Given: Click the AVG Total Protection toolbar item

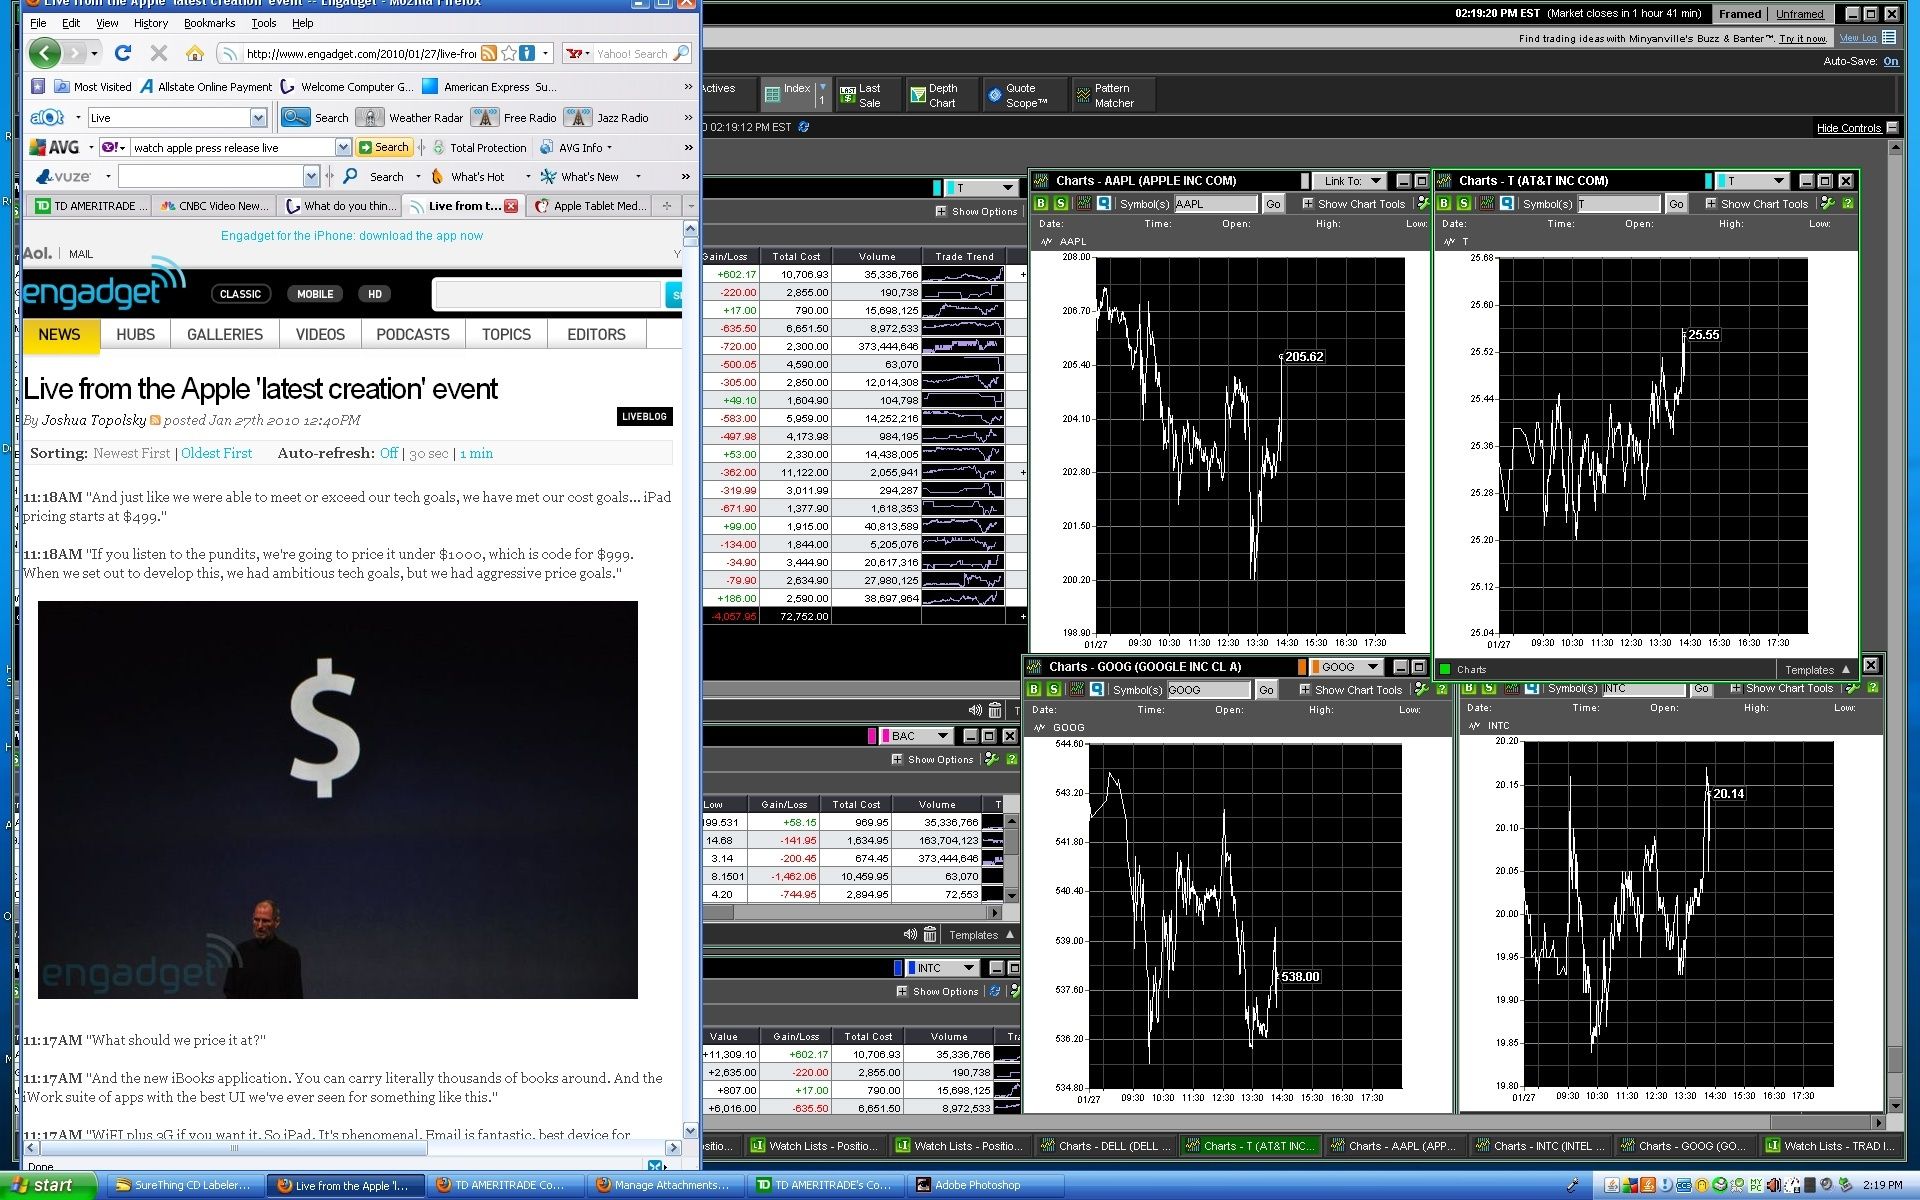Looking at the screenshot, I should (479, 148).
